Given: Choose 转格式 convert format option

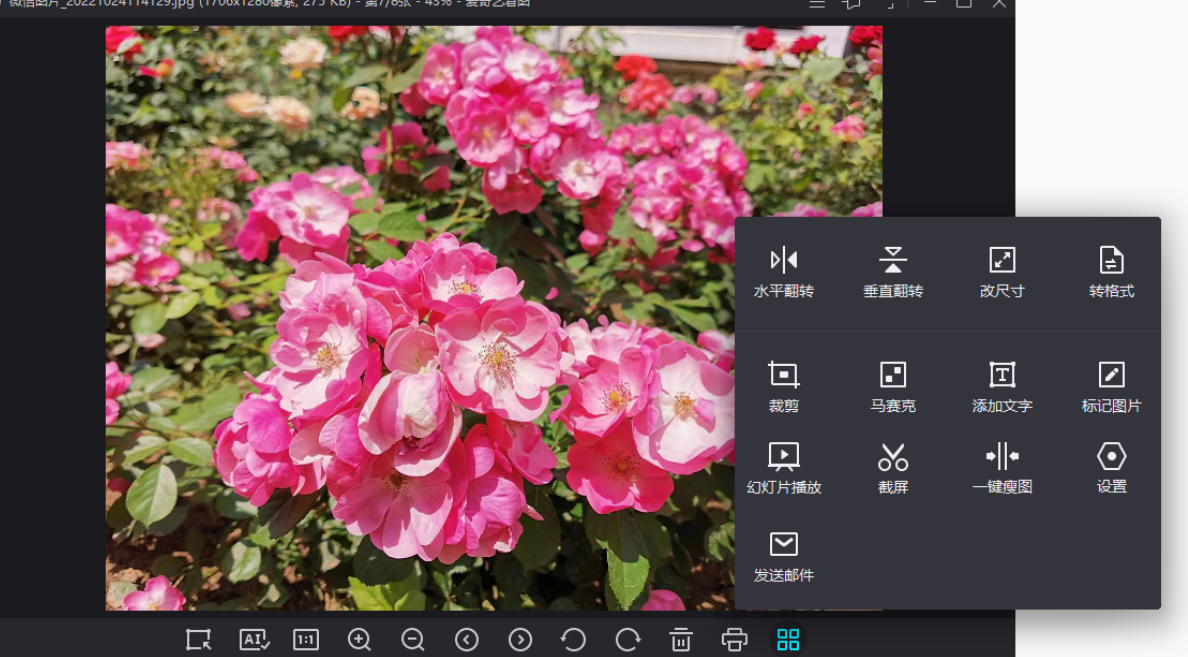Looking at the screenshot, I should click(1111, 272).
